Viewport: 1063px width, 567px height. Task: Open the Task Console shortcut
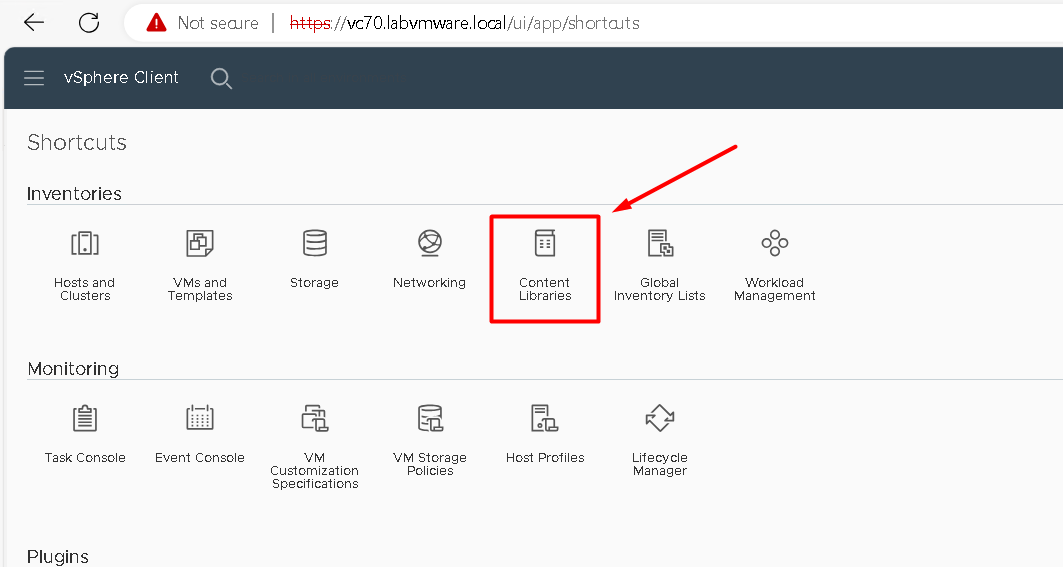click(85, 435)
